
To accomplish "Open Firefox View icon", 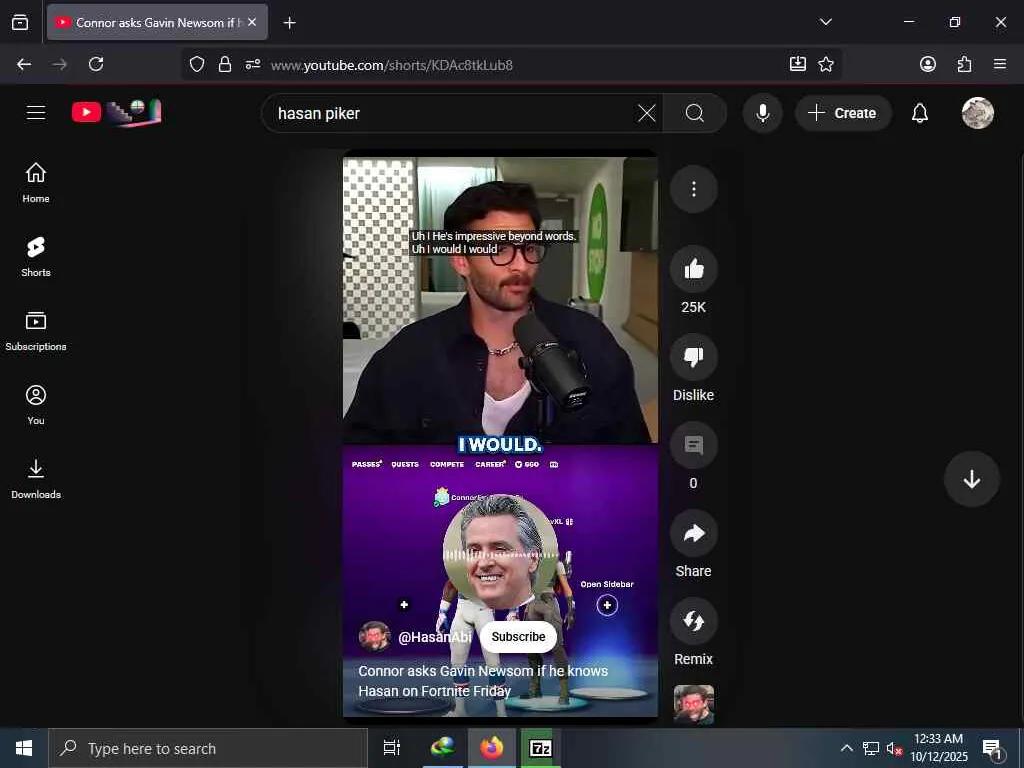I will 20,22.
